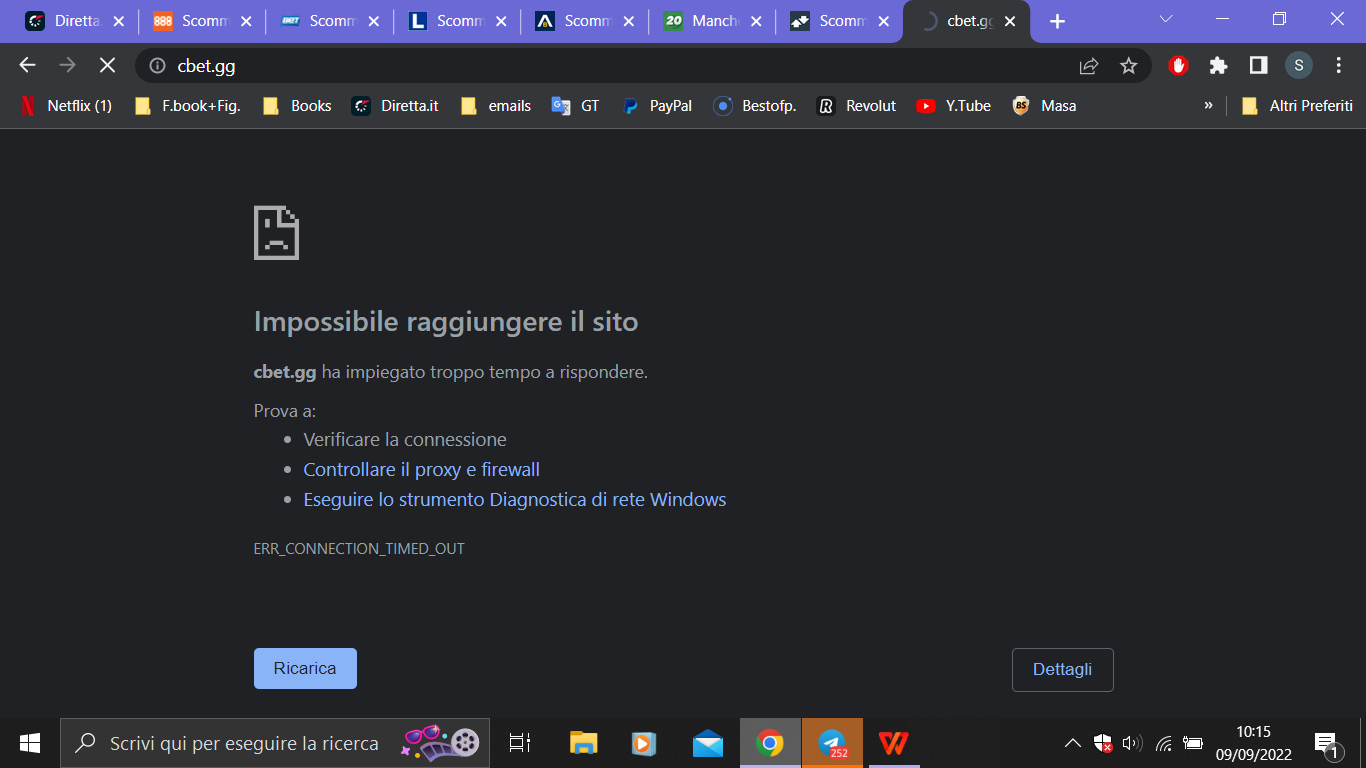Open Controllare il proxy e firewall link
Screen dimensions: 1366x768
tap(421, 469)
